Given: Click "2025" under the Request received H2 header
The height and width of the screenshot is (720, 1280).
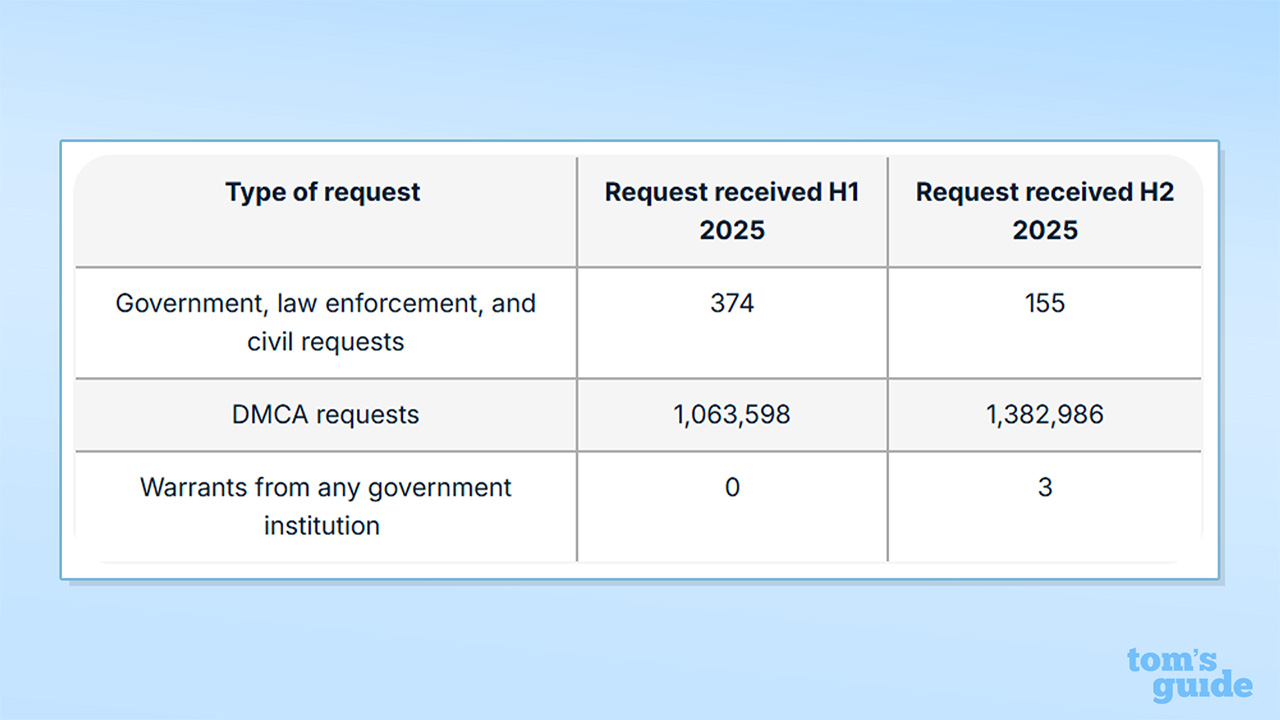Looking at the screenshot, I should pyautogui.click(x=1045, y=230).
